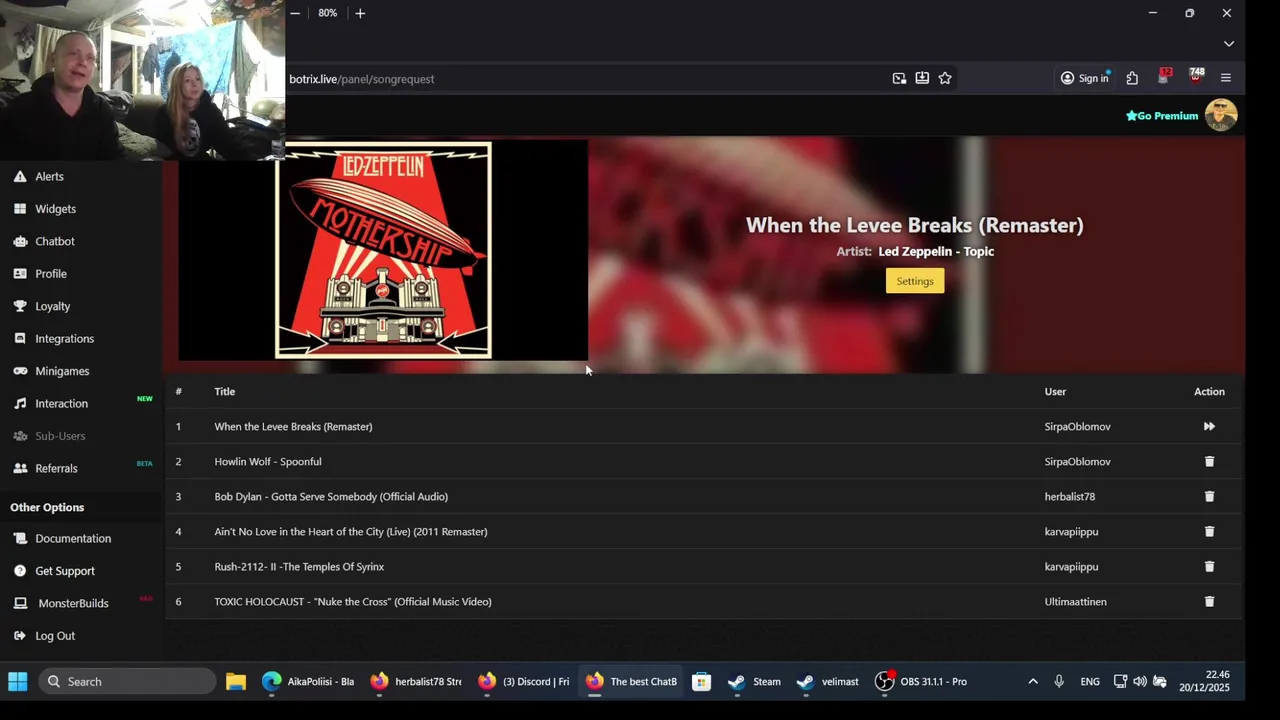This screenshot has width=1280, height=720.
Task: Show hidden system tray icons
Action: click(1033, 682)
